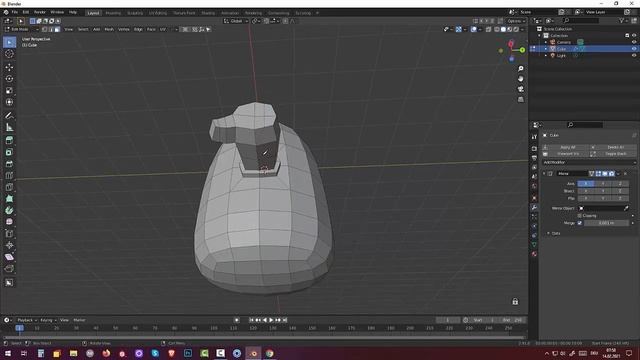Screen dimensions: 640x360
Task: Toggle mirror Bisect X button
Action: click(x=586, y=191)
